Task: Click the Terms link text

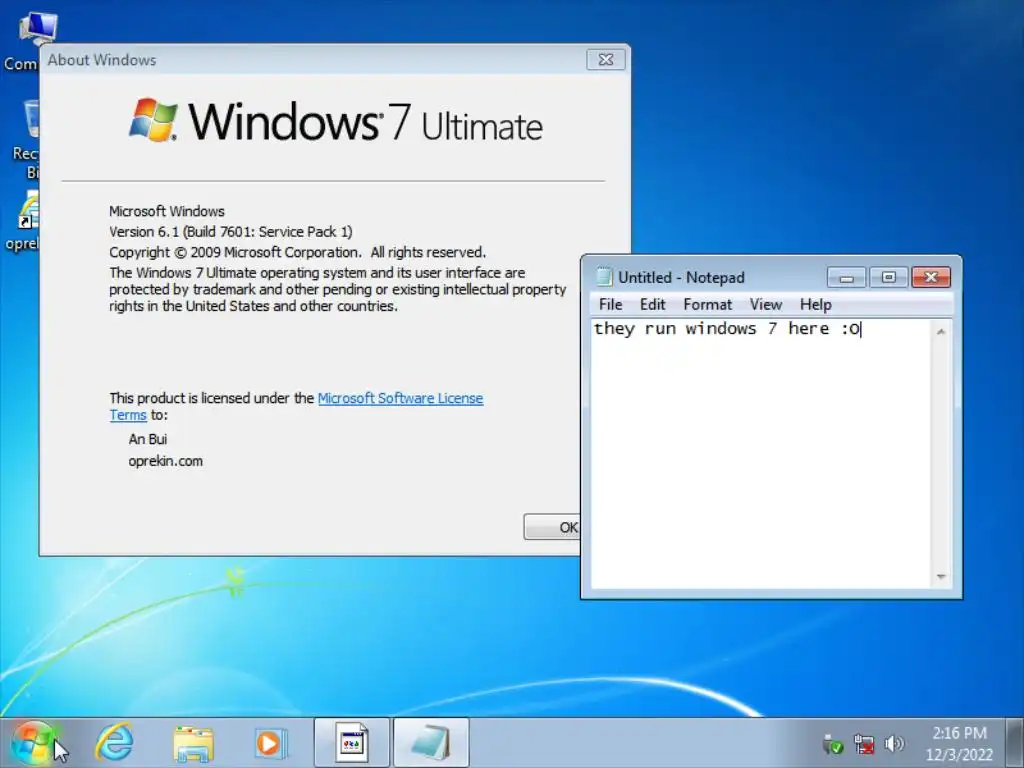Action: (128, 415)
